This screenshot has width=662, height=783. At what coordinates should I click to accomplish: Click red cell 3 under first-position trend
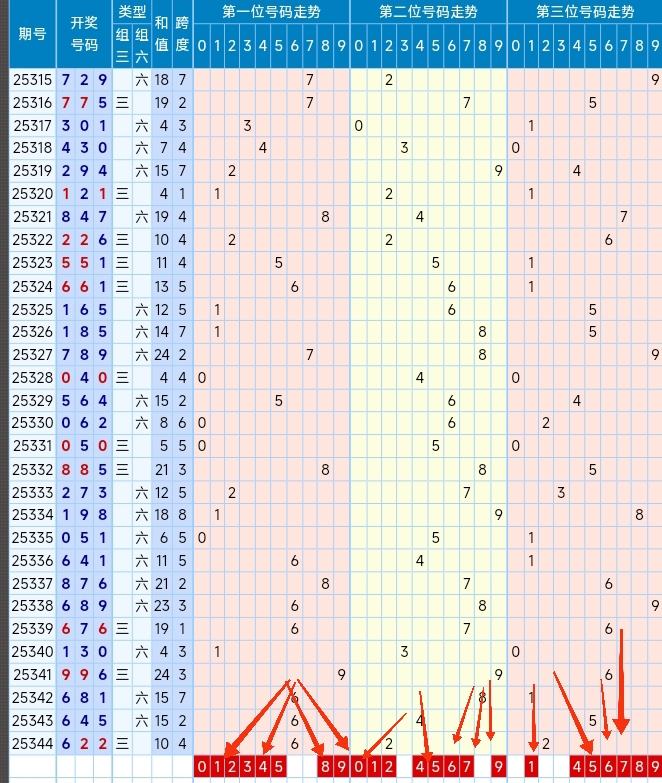click(247, 767)
